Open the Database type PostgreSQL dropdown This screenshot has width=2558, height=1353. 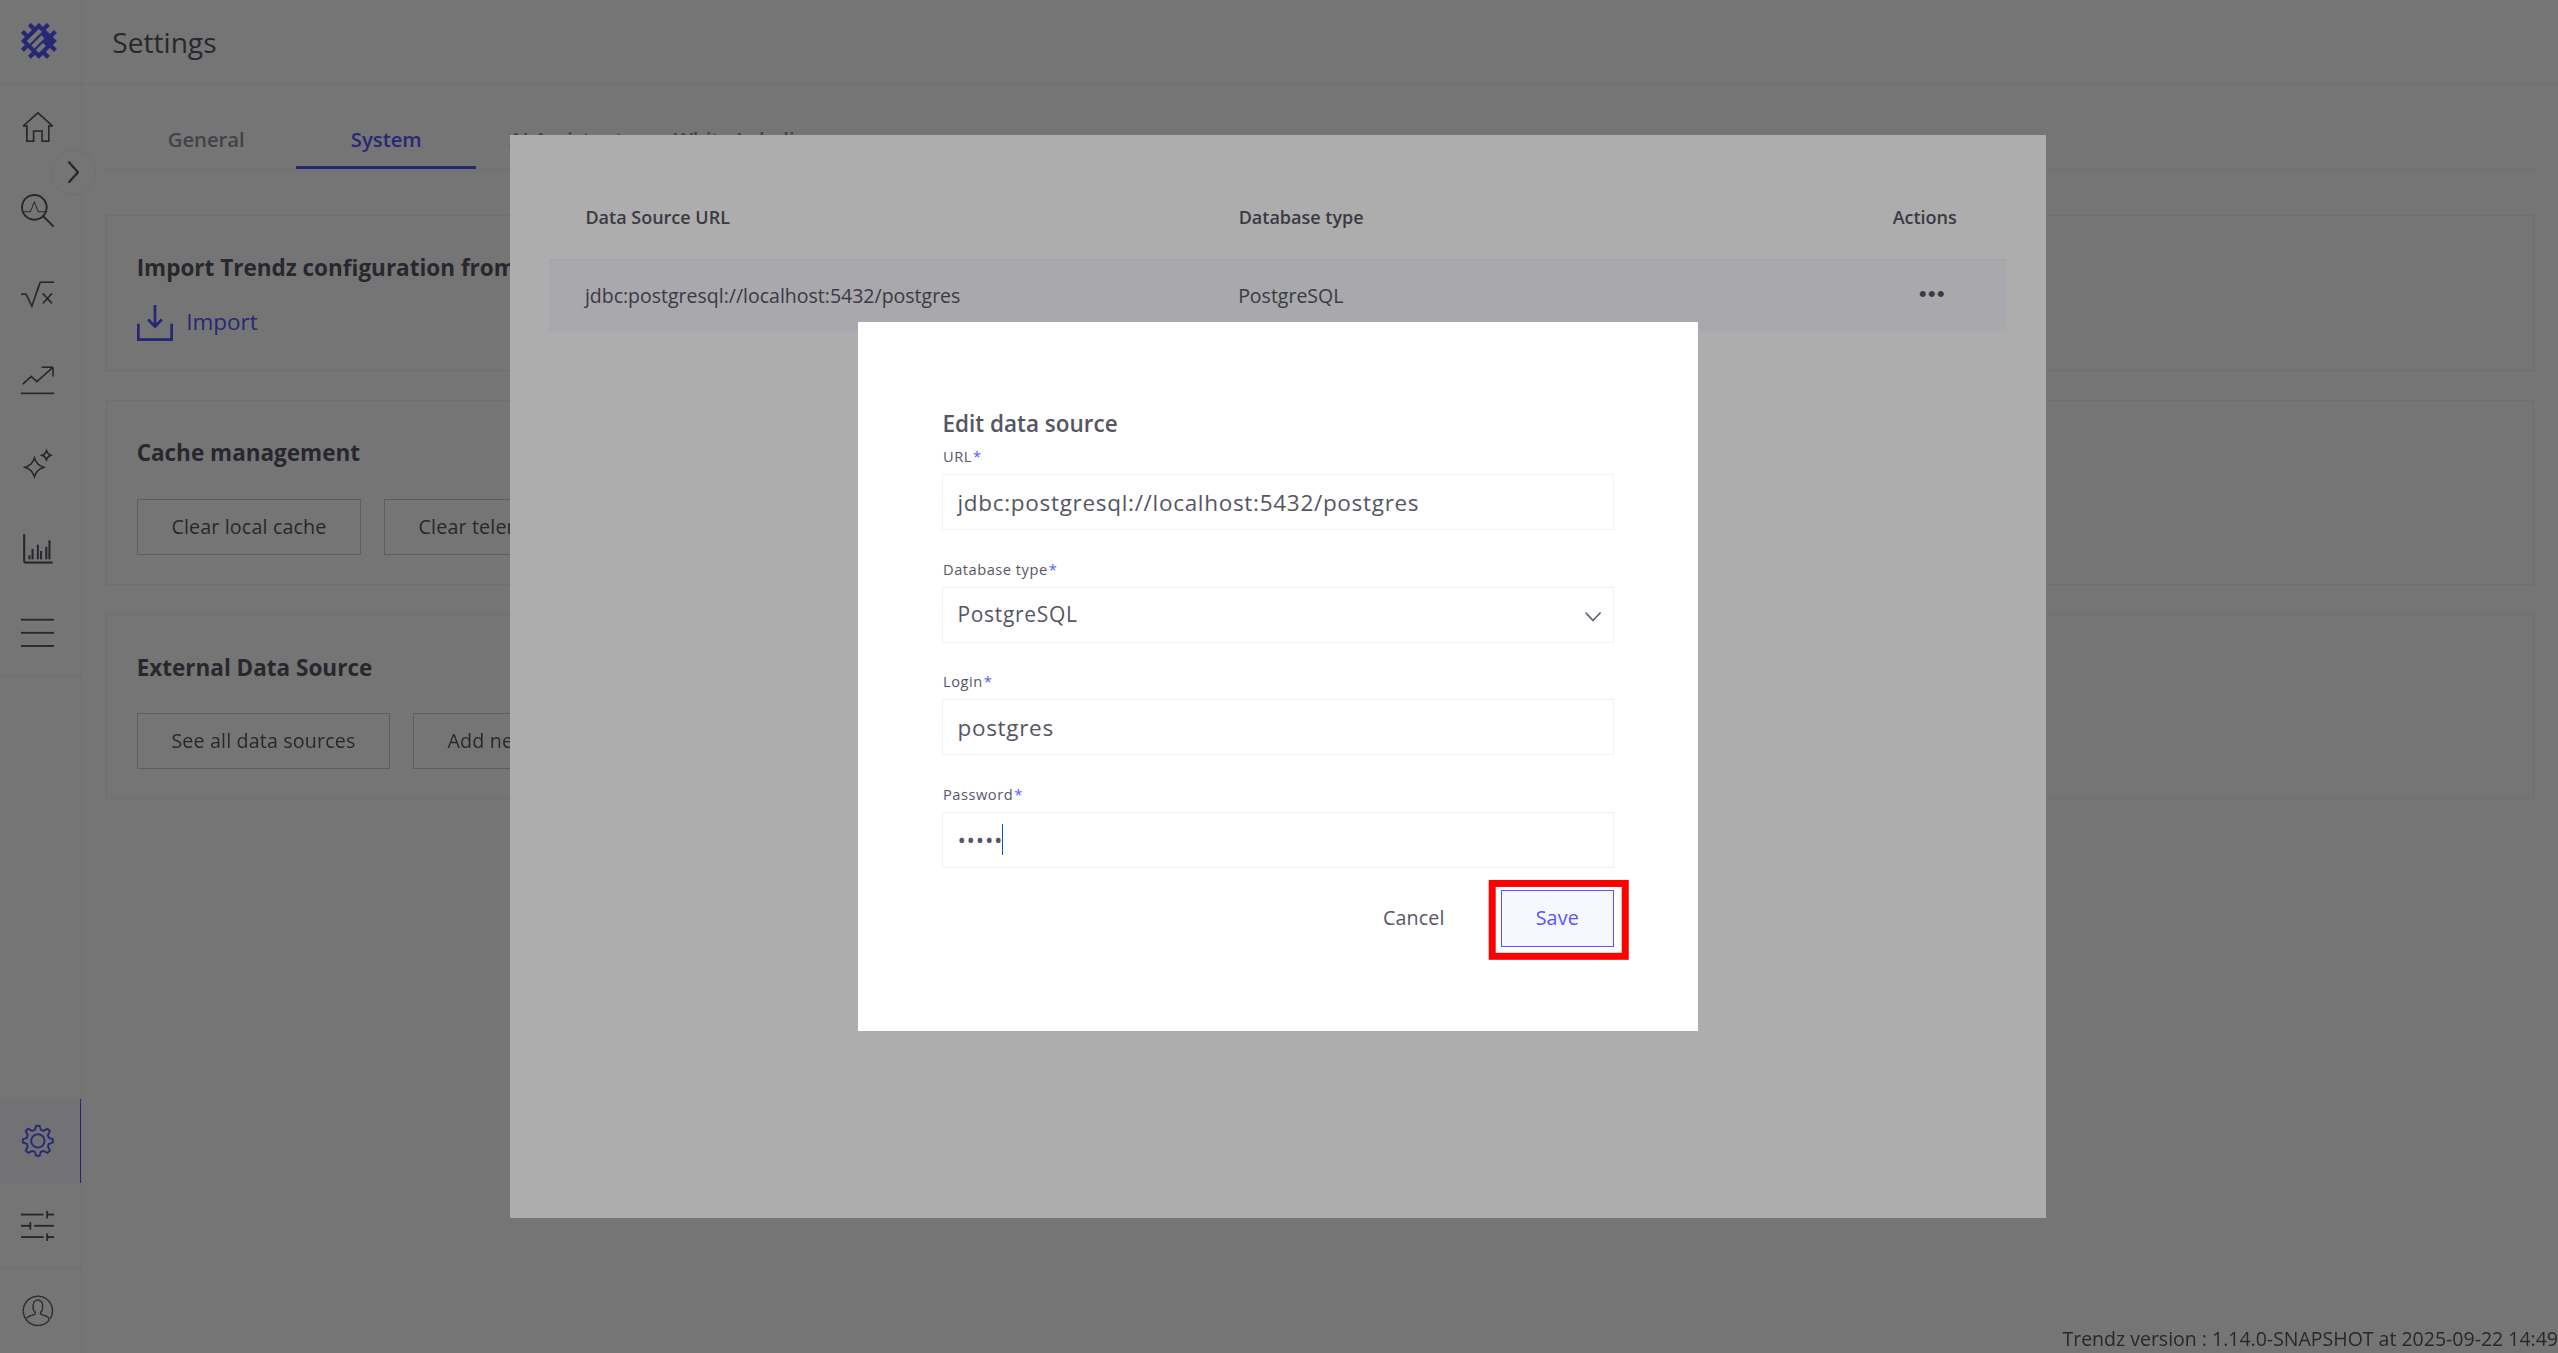click(1277, 615)
